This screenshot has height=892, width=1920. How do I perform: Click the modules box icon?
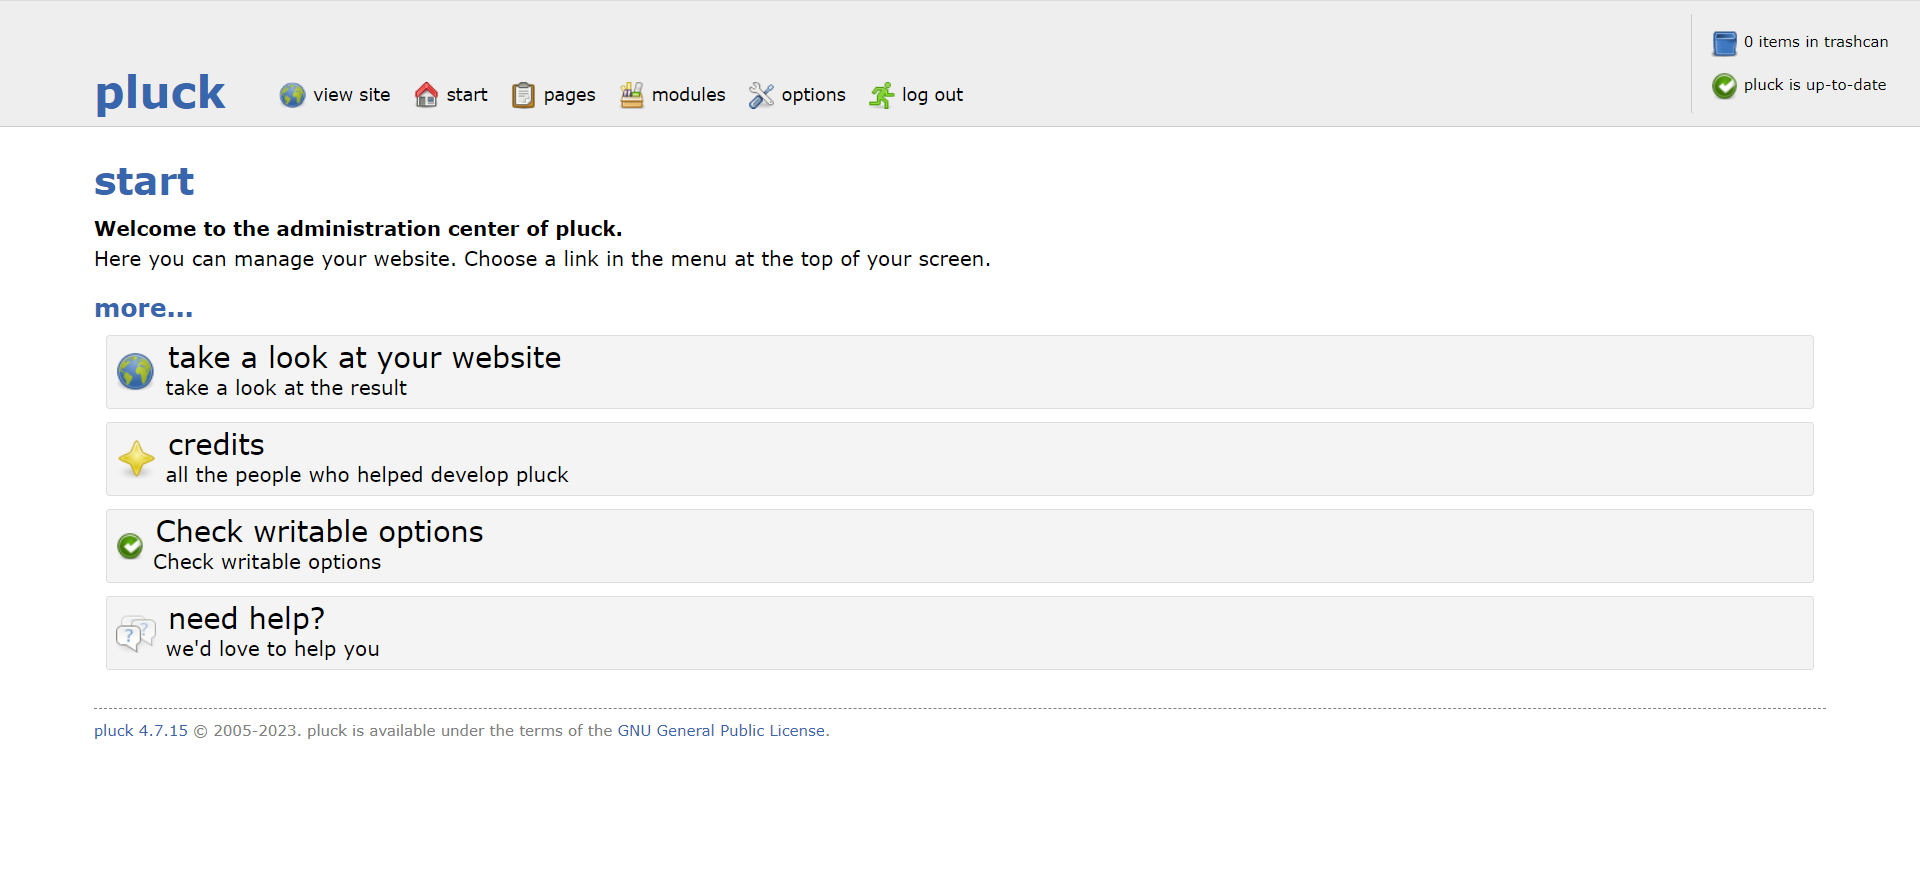click(x=631, y=95)
